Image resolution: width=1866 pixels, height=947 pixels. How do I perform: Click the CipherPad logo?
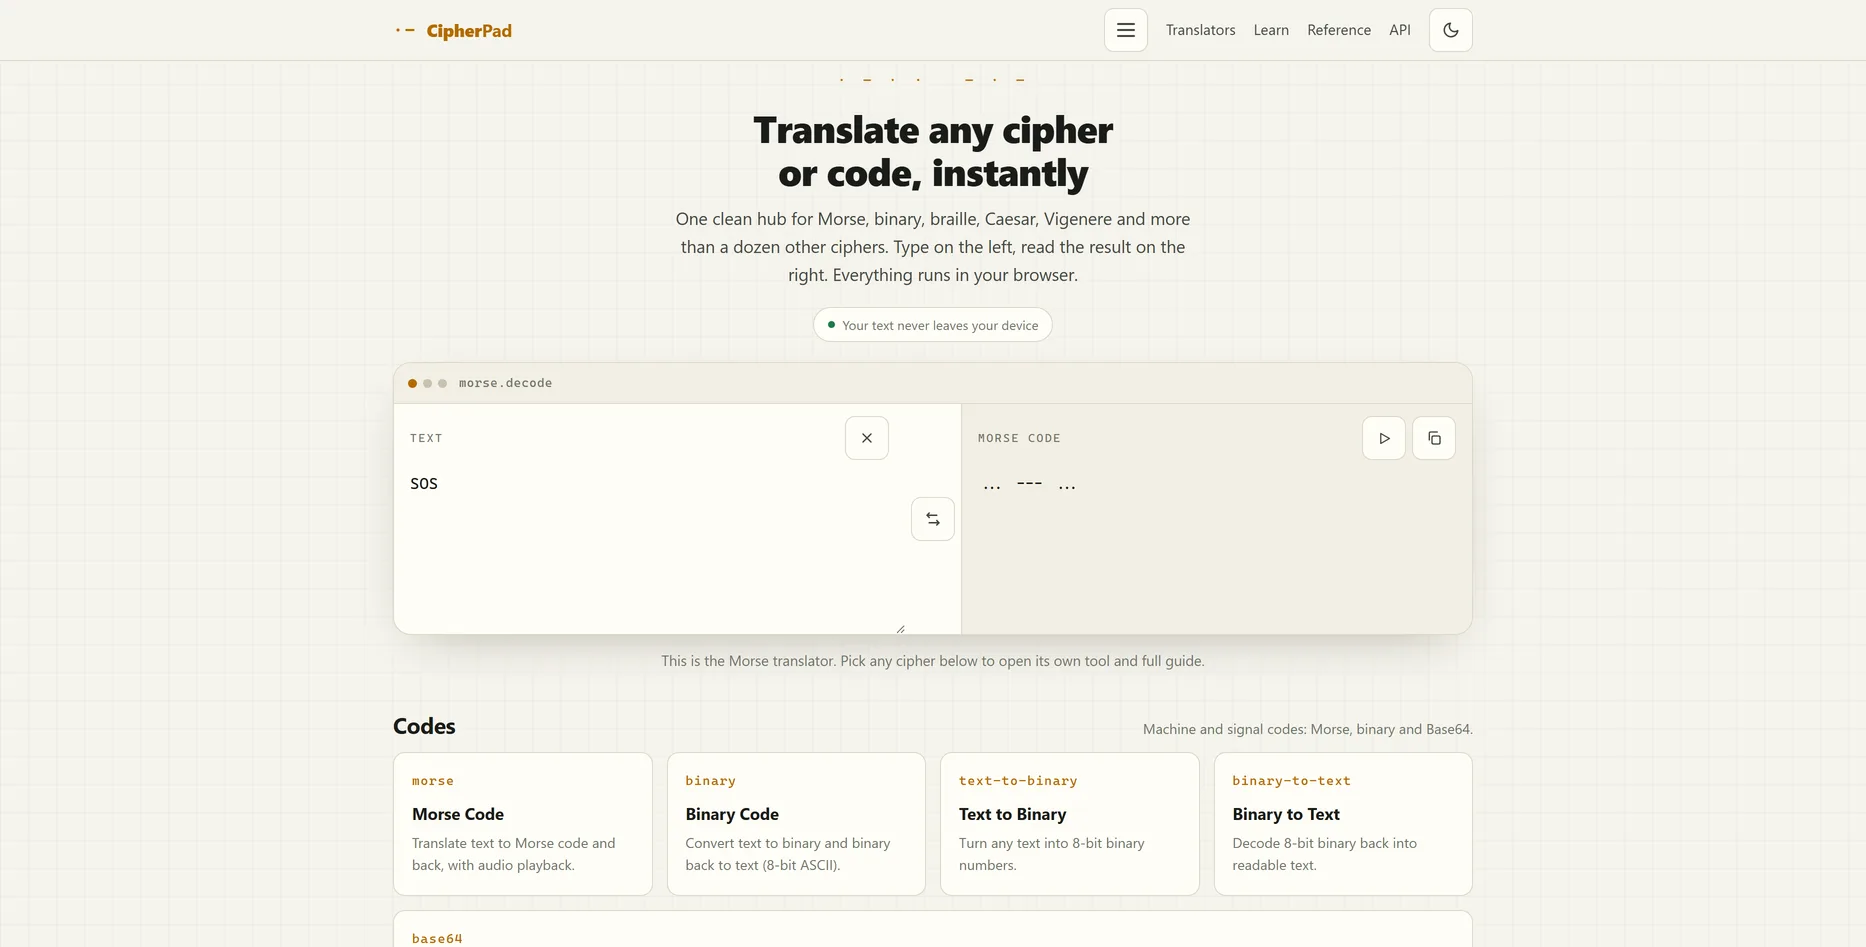(x=454, y=31)
